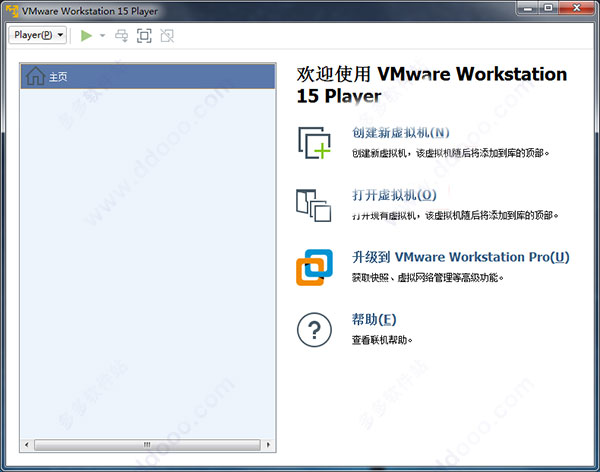The height and width of the screenshot is (472, 600).
Task: Click the open virtual machine icon
Action: click(313, 205)
